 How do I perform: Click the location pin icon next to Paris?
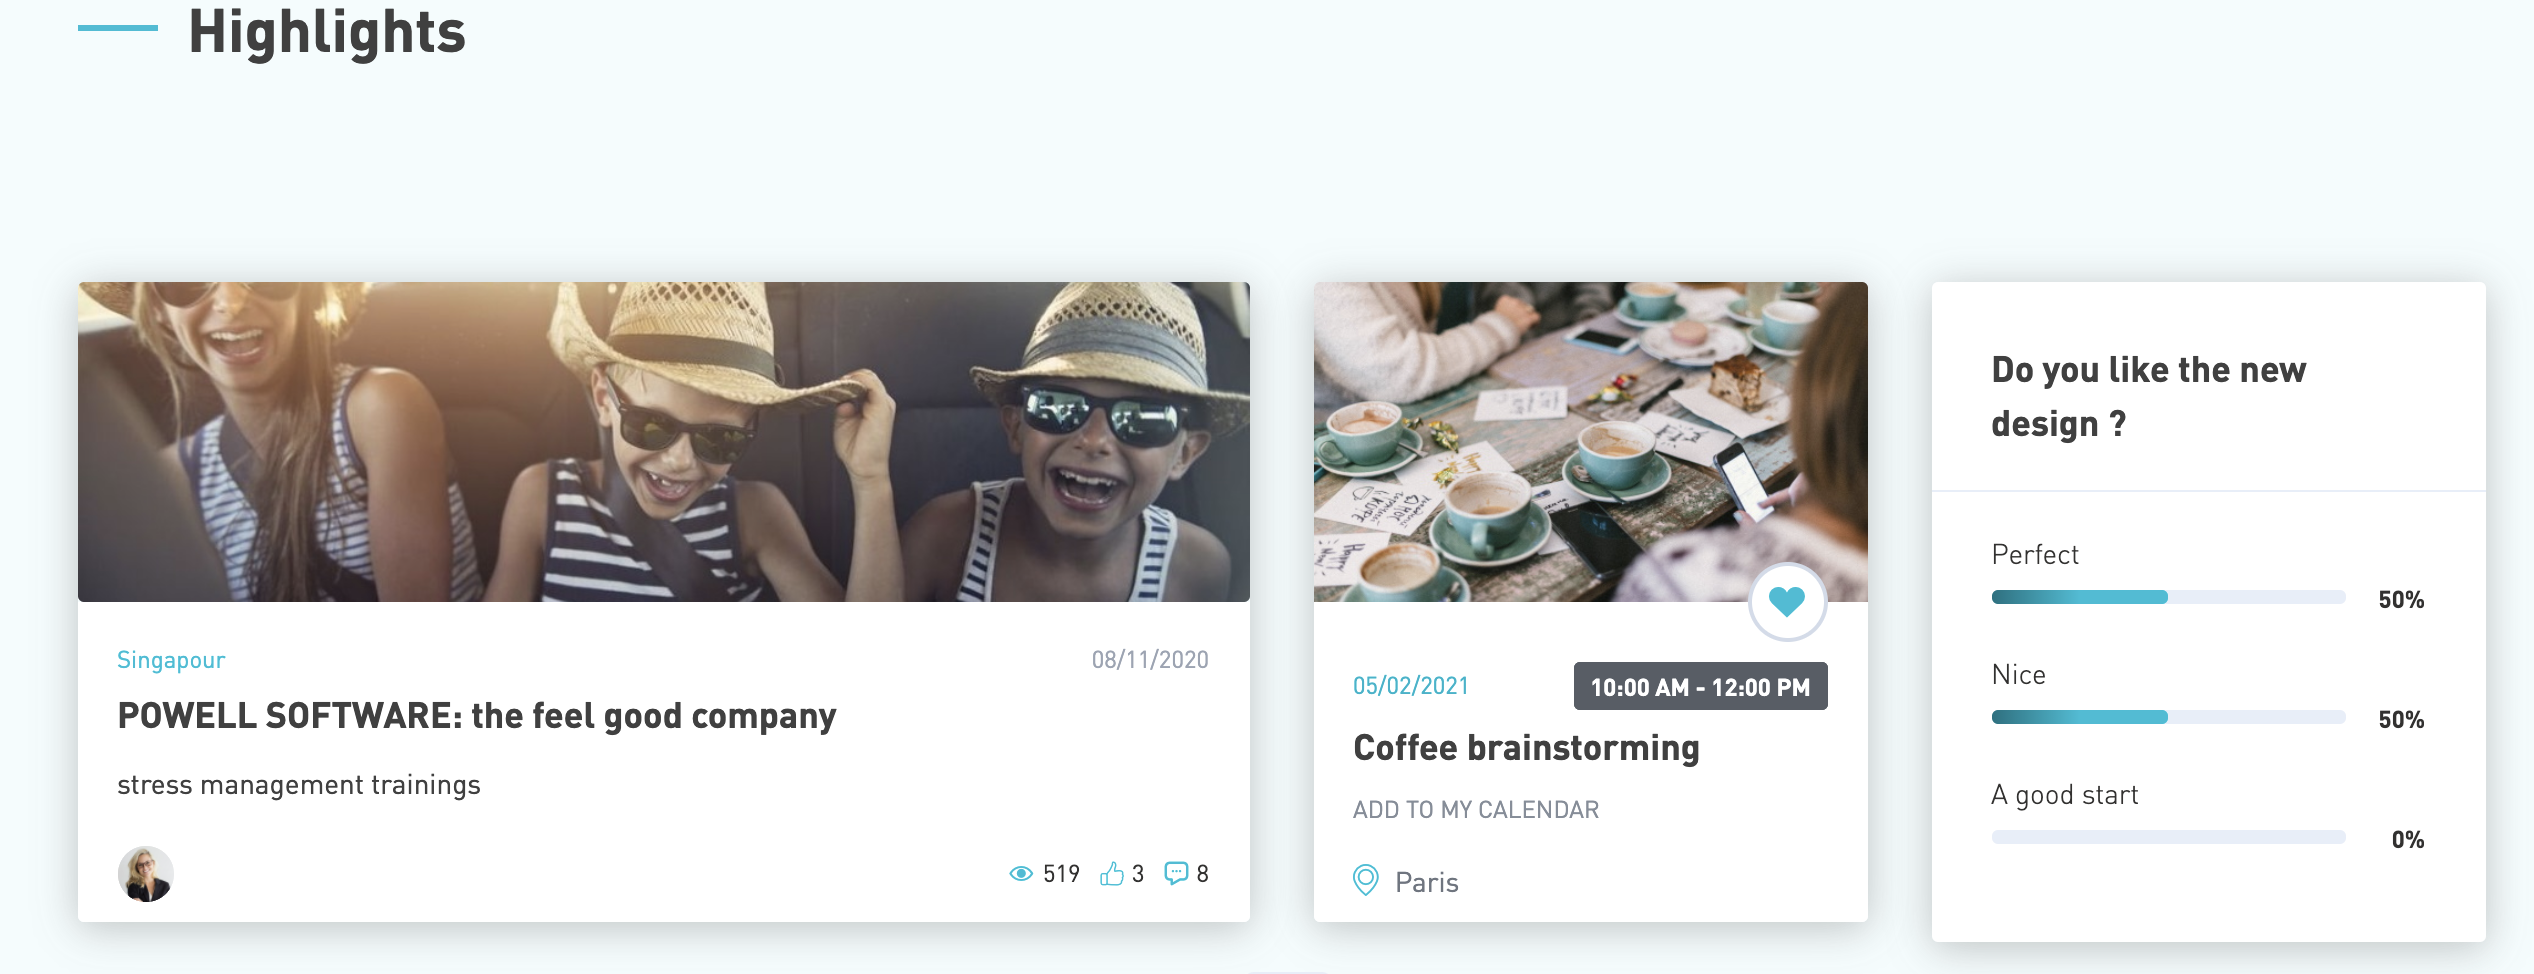tap(1365, 881)
